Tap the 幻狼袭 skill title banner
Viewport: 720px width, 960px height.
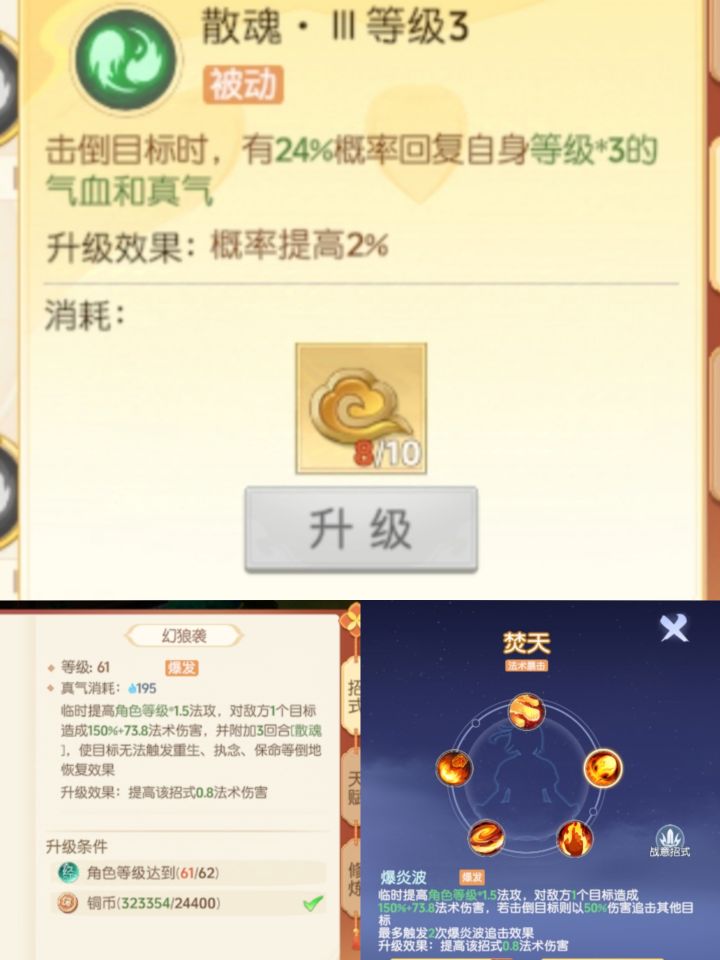pyautogui.click(x=184, y=636)
